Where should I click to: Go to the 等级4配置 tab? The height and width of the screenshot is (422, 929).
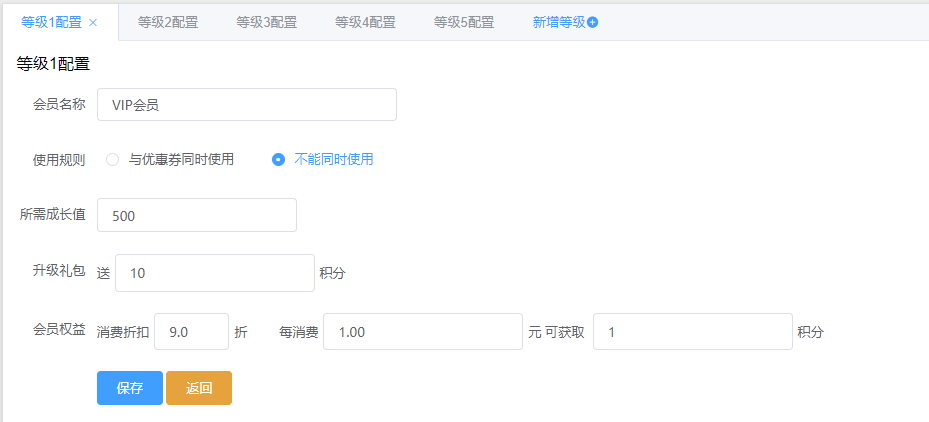coord(366,22)
